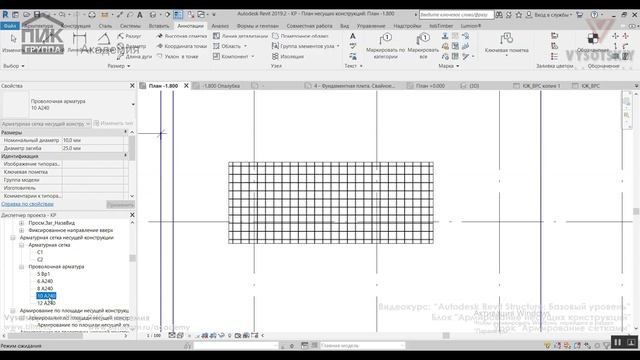
Task: Open Find/Replace in the Text panel
Action: 353,56
